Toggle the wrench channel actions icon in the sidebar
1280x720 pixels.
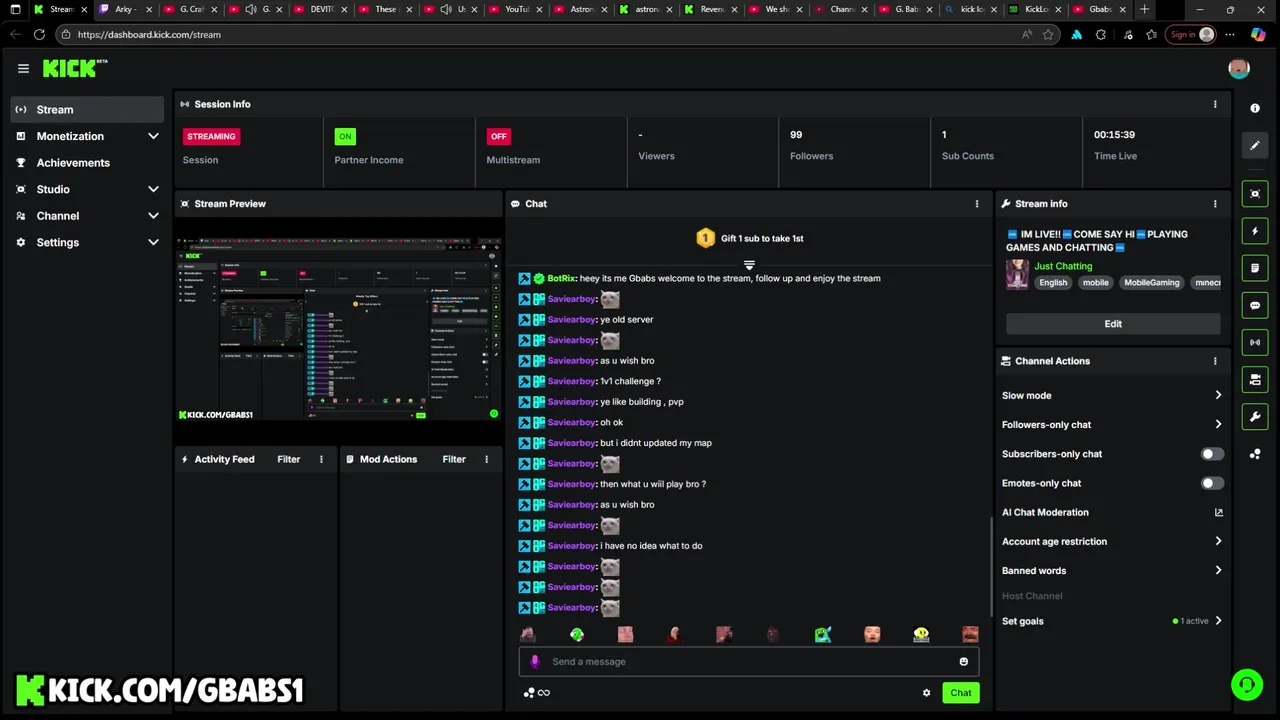(1255, 416)
